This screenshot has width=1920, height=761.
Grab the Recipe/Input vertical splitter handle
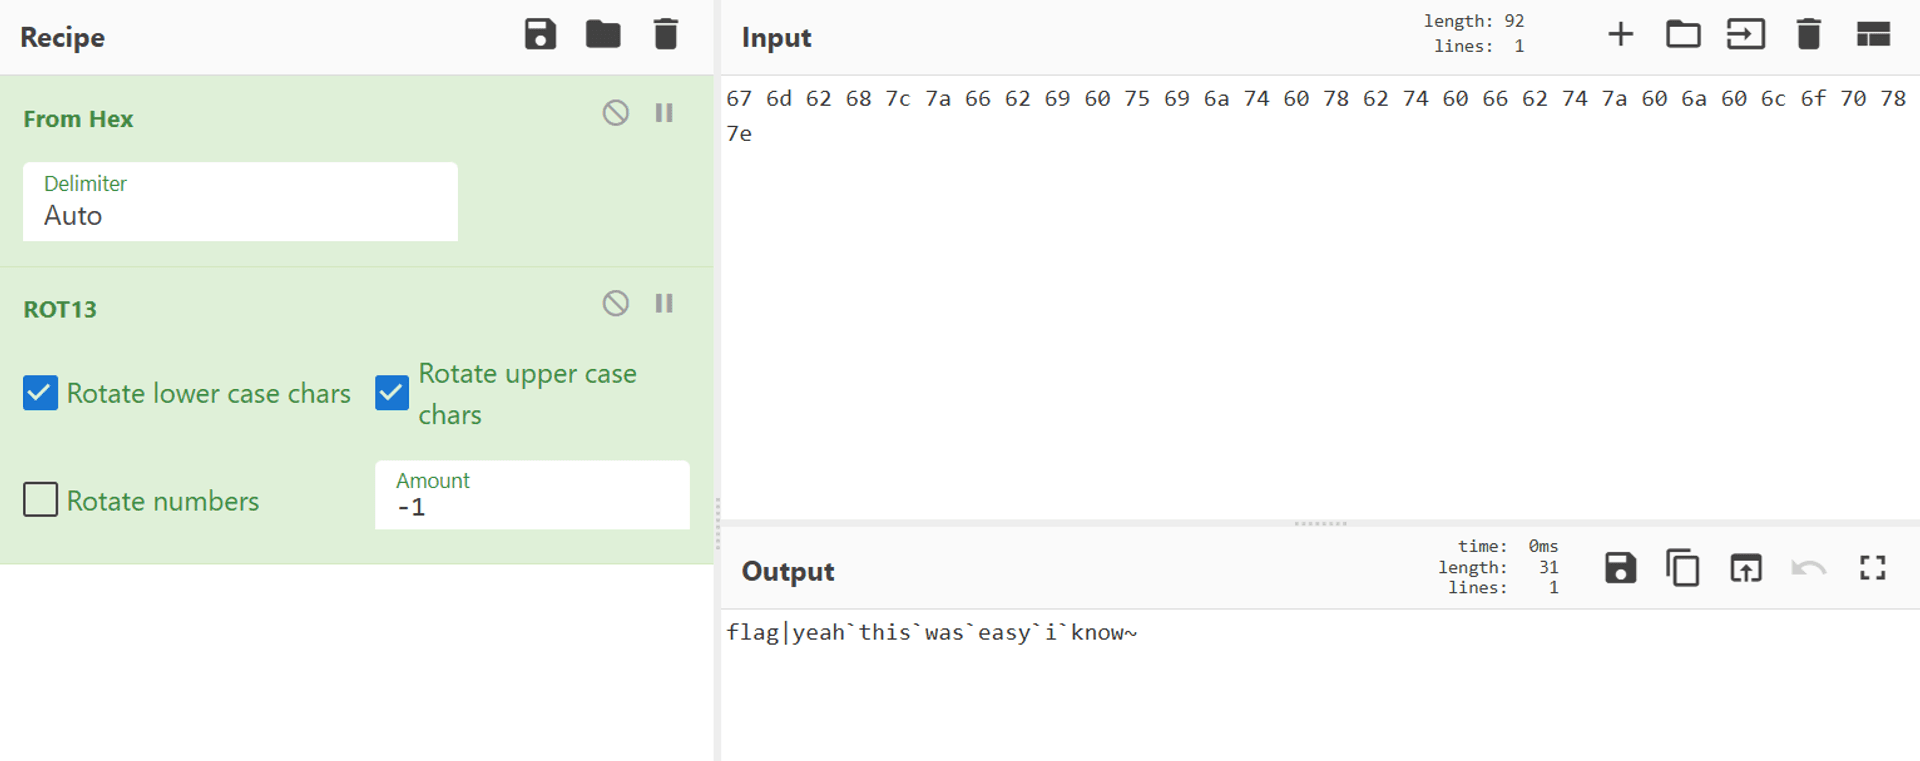[717, 523]
